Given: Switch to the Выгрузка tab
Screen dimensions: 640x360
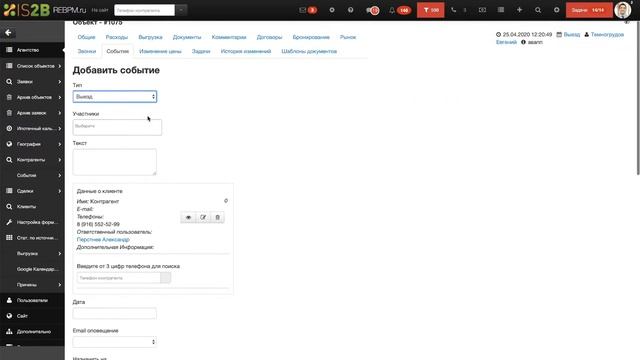Looking at the screenshot, I should (150, 37).
